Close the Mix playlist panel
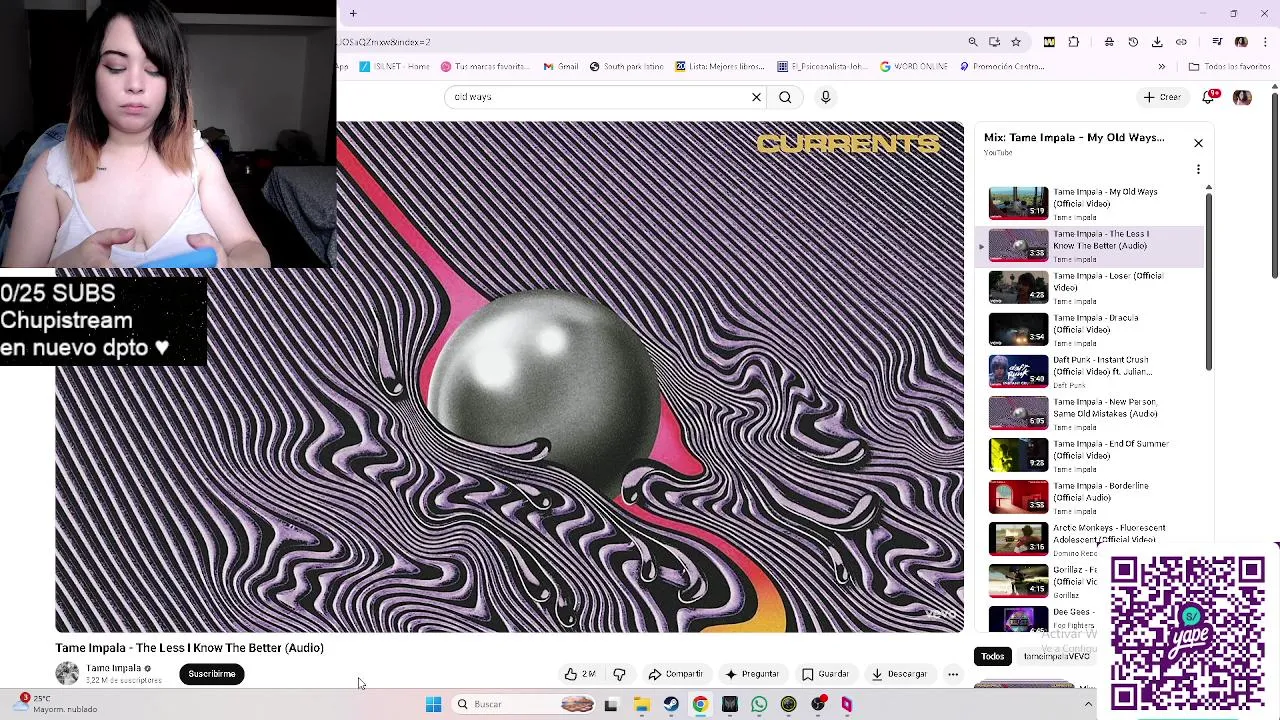The height and width of the screenshot is (720, 1280). point(1198,143)
